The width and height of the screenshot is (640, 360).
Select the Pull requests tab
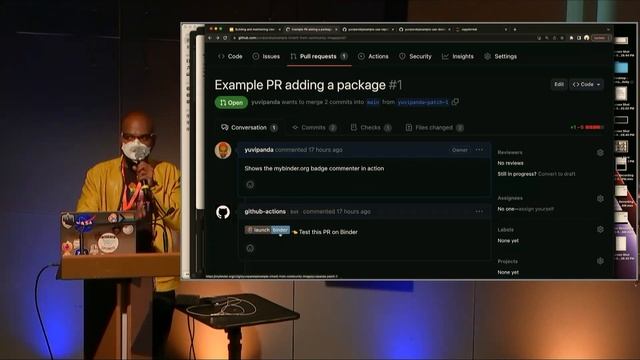pyautogui.click(x=319, y=56)
